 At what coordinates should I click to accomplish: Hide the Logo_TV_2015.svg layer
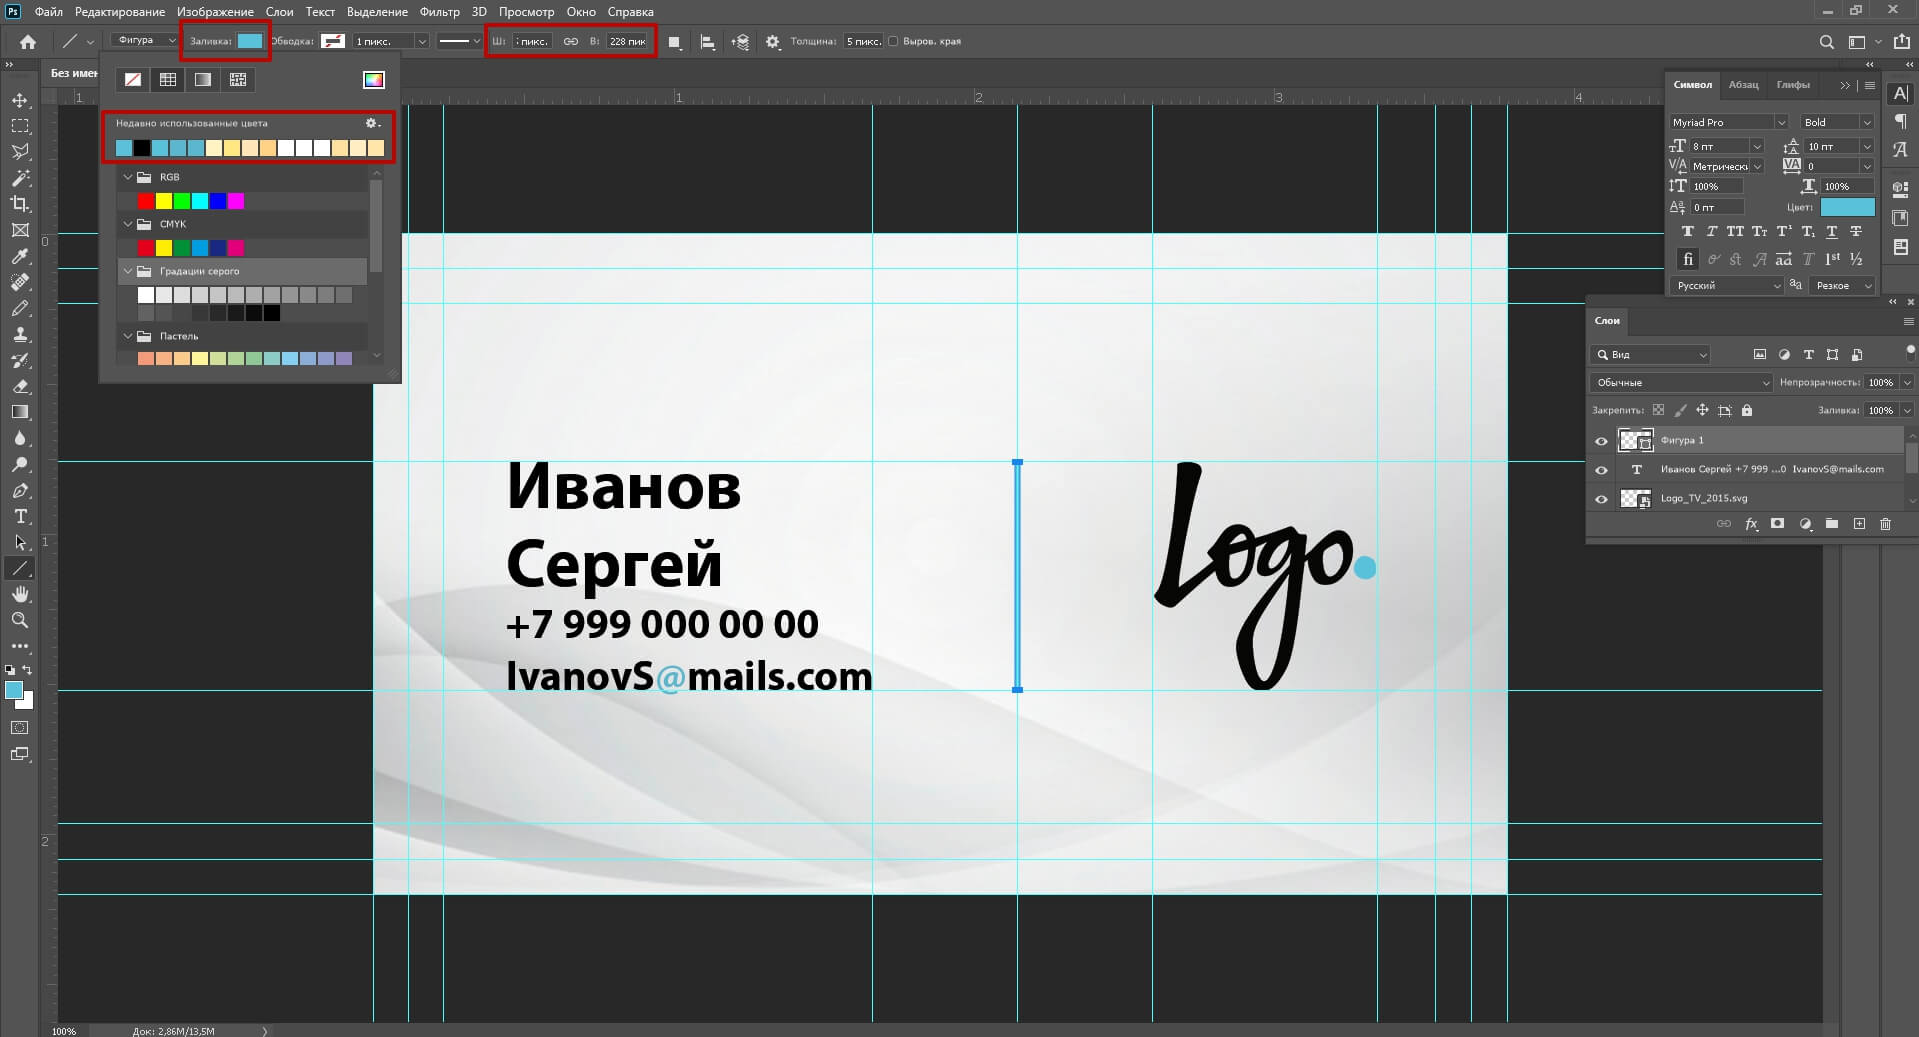(x=1601, y=499)
